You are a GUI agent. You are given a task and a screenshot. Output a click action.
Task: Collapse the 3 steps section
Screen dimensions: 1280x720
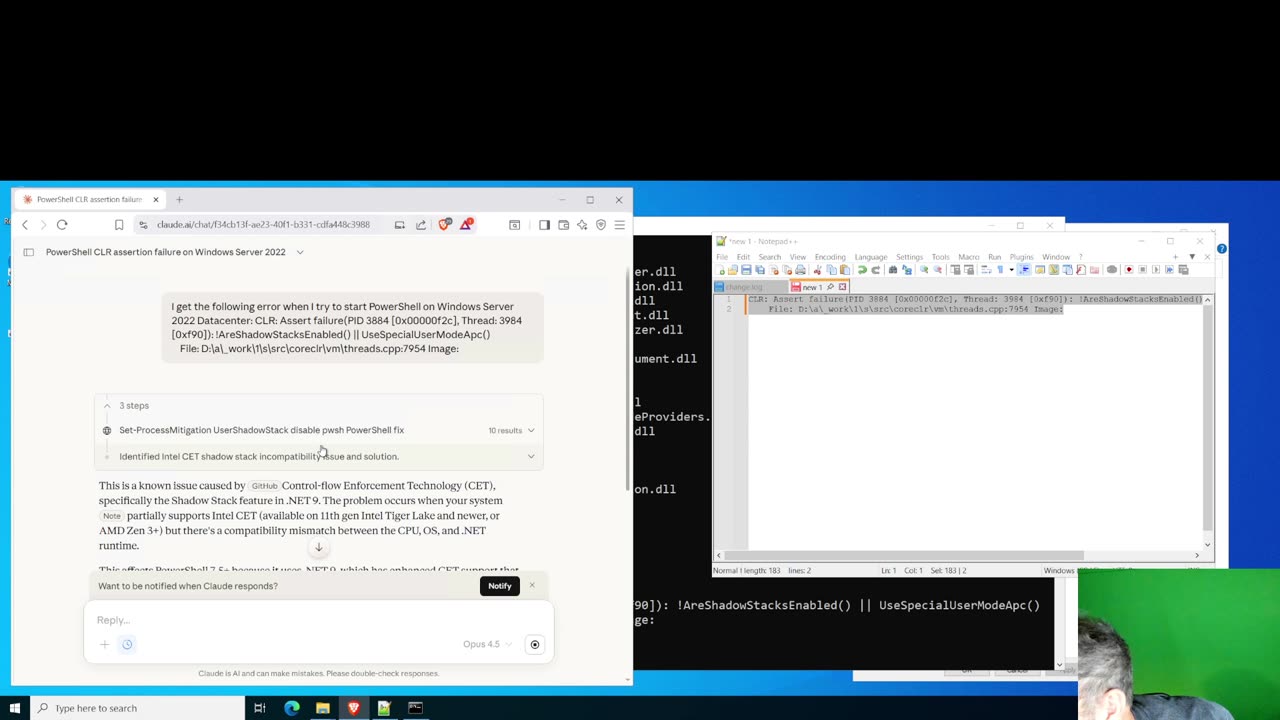tap(107, 405)
